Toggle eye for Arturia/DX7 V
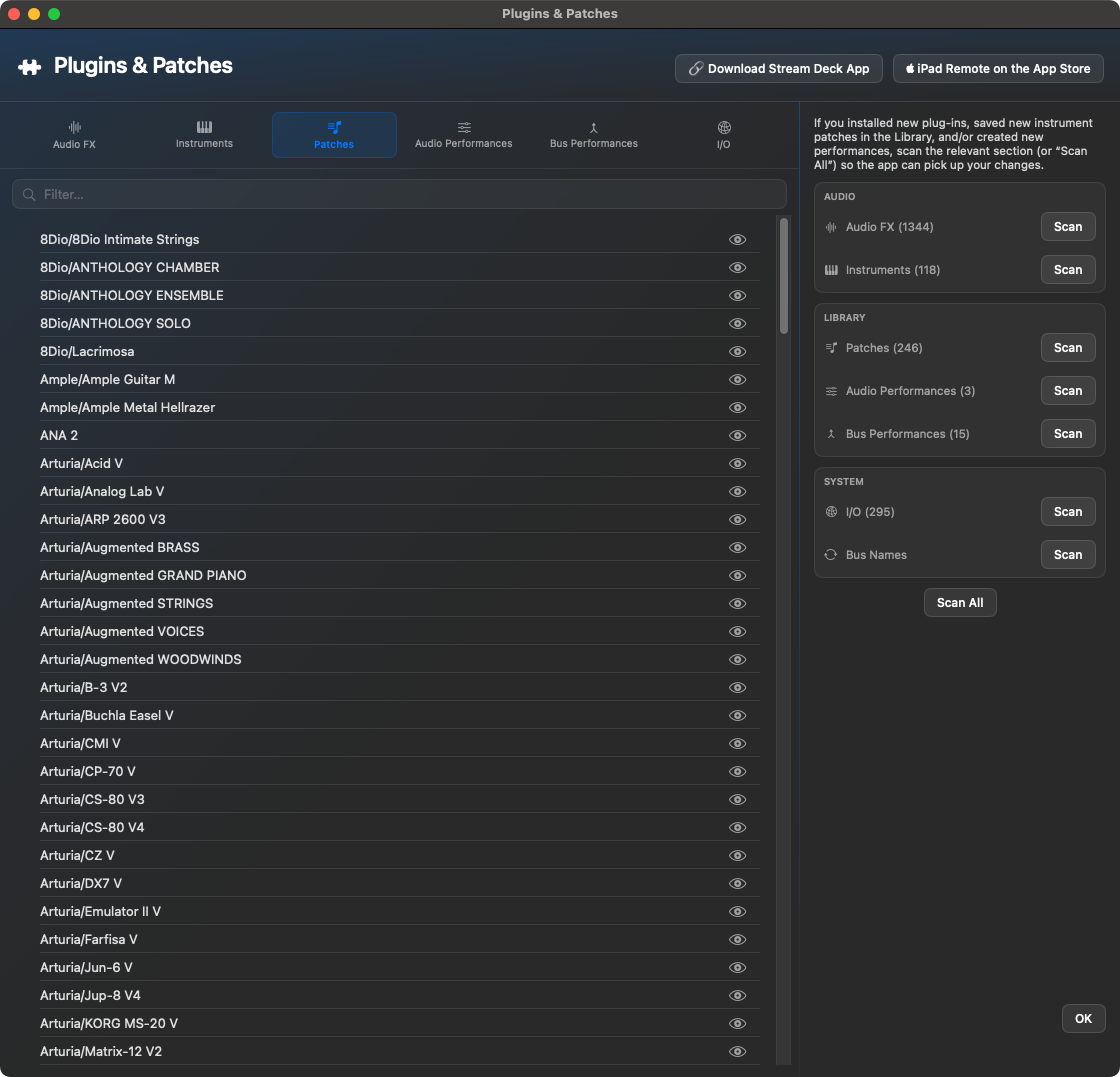The height and width of the screenshot is (1077, 1120). [x=737, y=883]
